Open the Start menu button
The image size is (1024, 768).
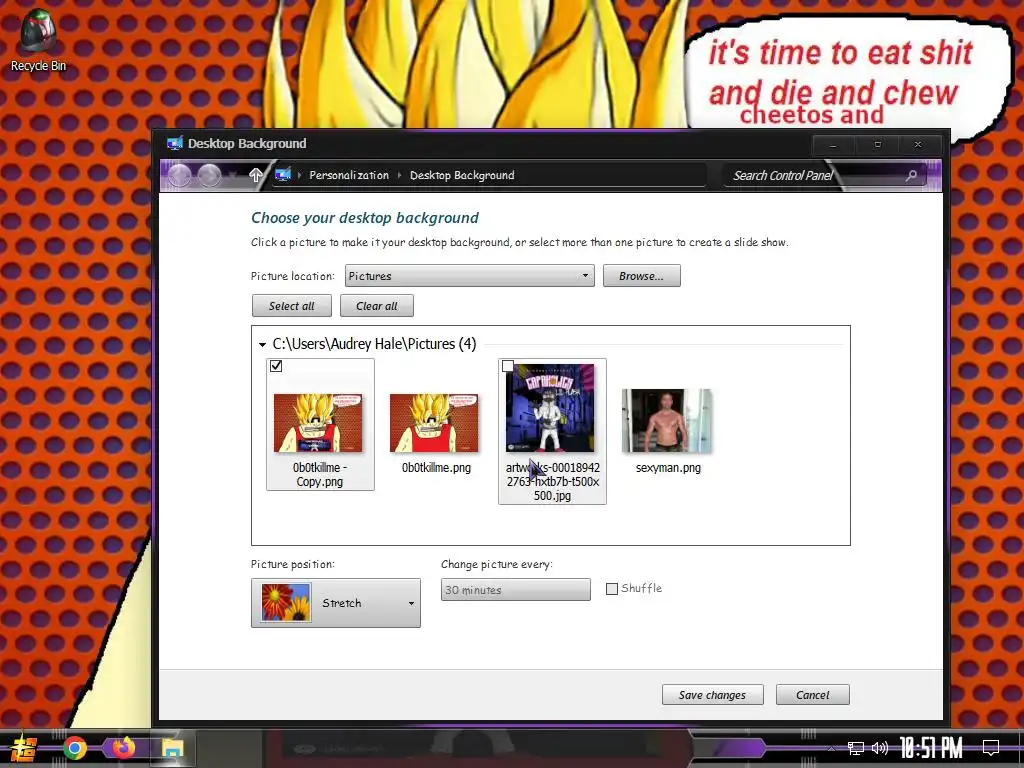pos(23,748)
